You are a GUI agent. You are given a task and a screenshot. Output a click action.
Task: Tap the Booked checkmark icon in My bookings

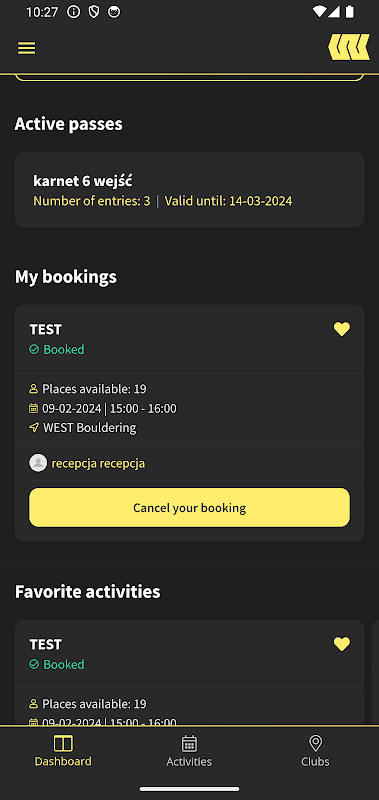coord(34,349)
